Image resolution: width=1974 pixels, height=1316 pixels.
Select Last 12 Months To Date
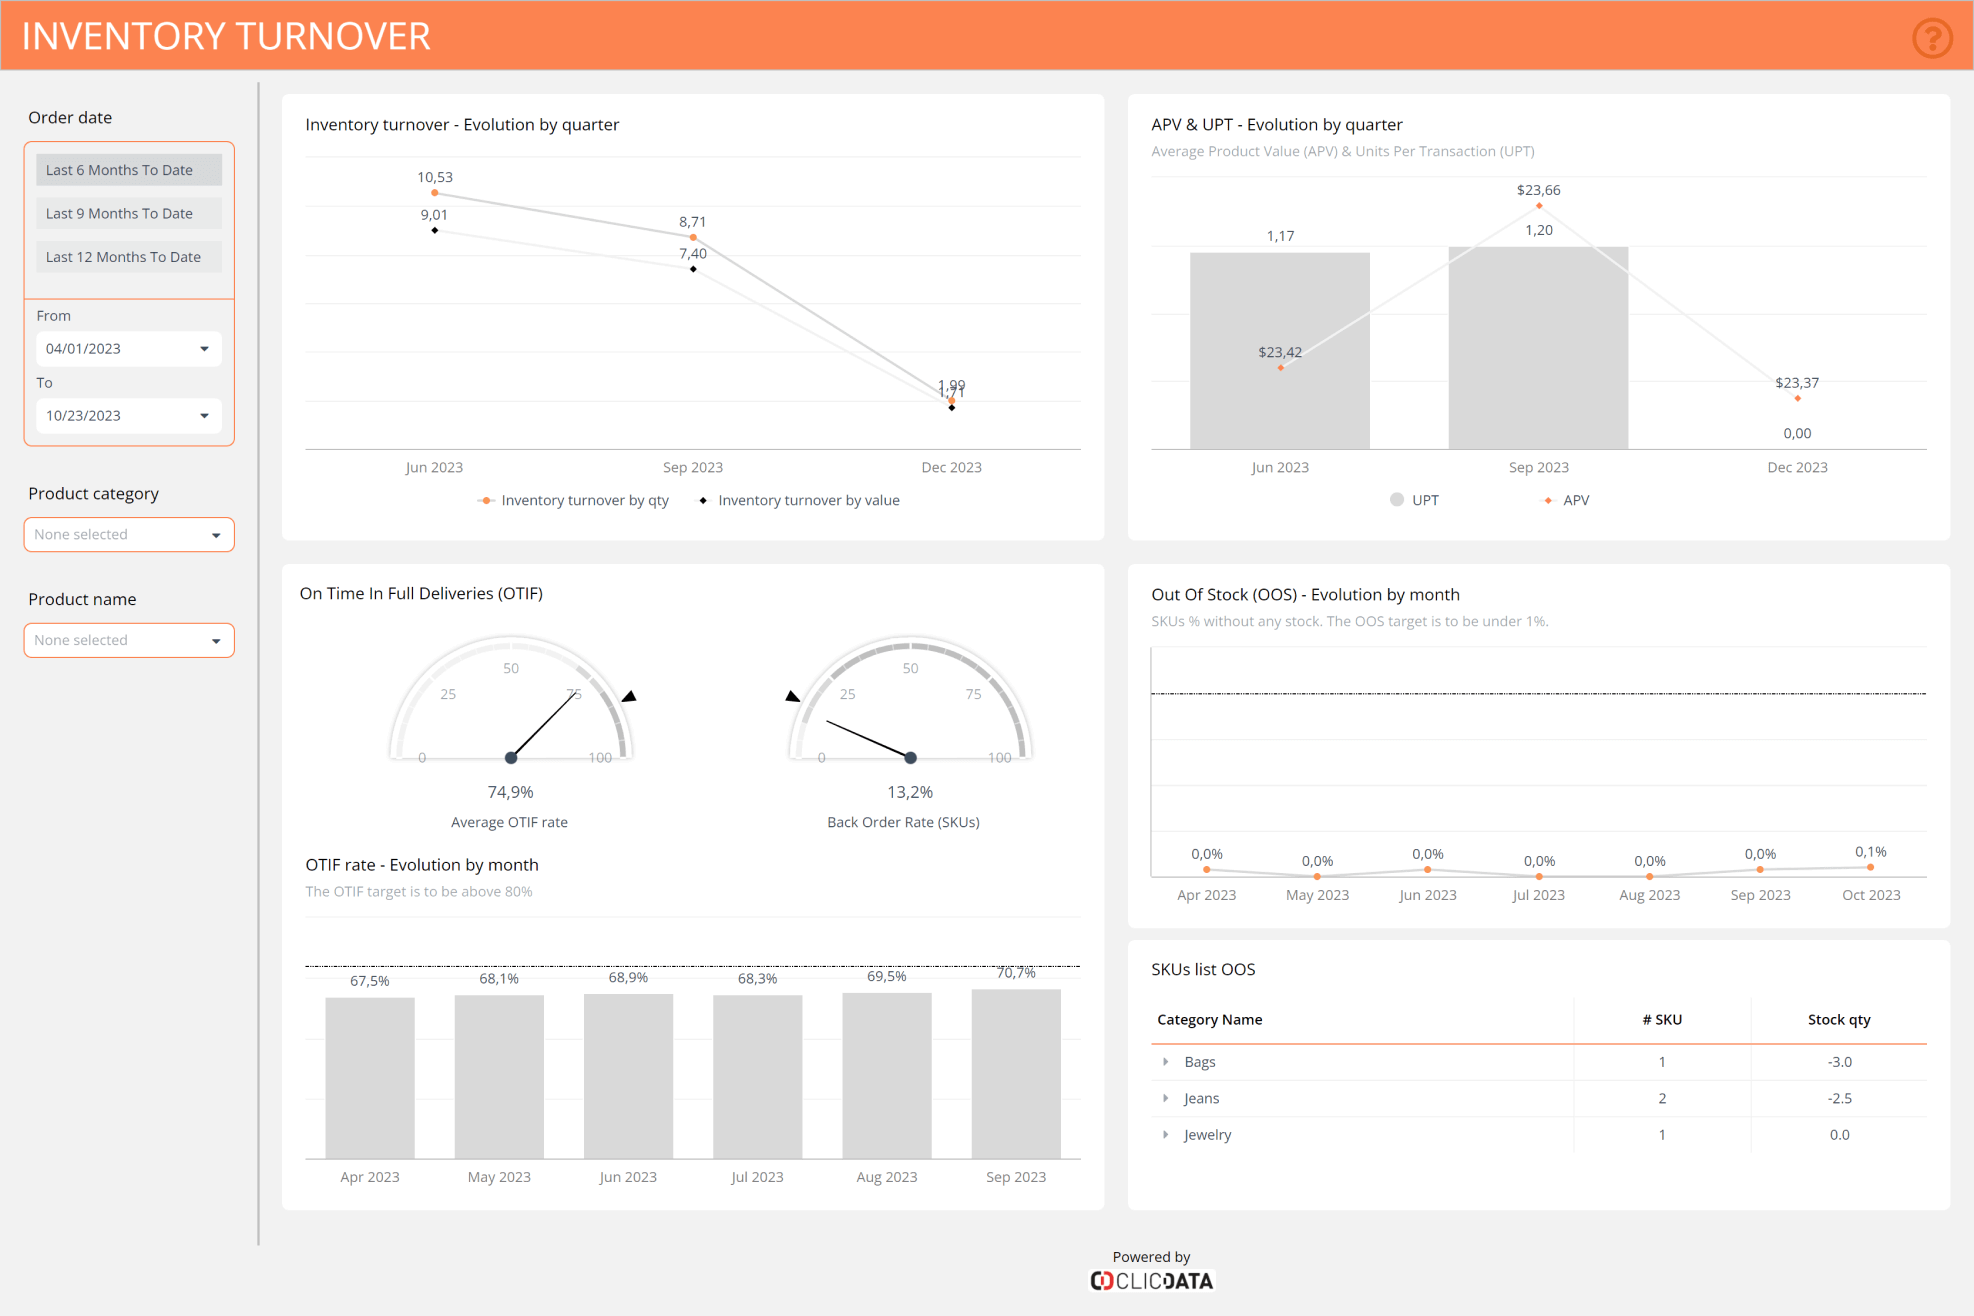(x=129, y=257)
